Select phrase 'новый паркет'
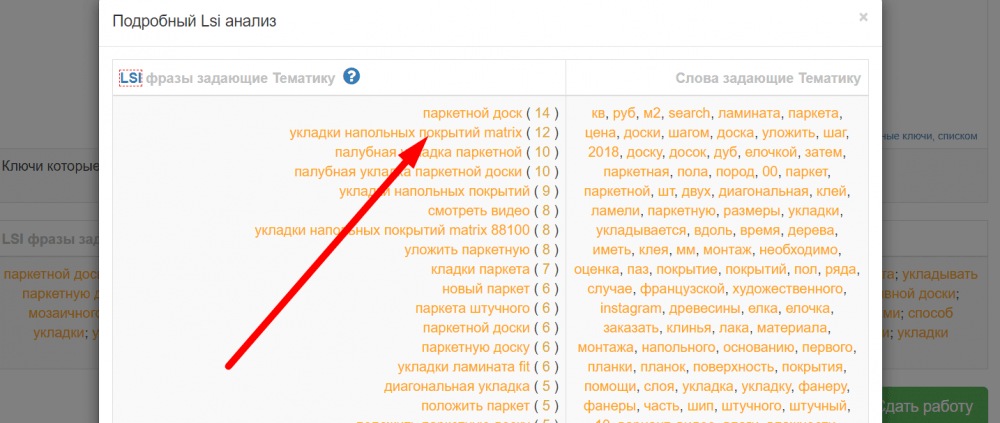This screenshot has width=1000, height=423. [486, 288]
